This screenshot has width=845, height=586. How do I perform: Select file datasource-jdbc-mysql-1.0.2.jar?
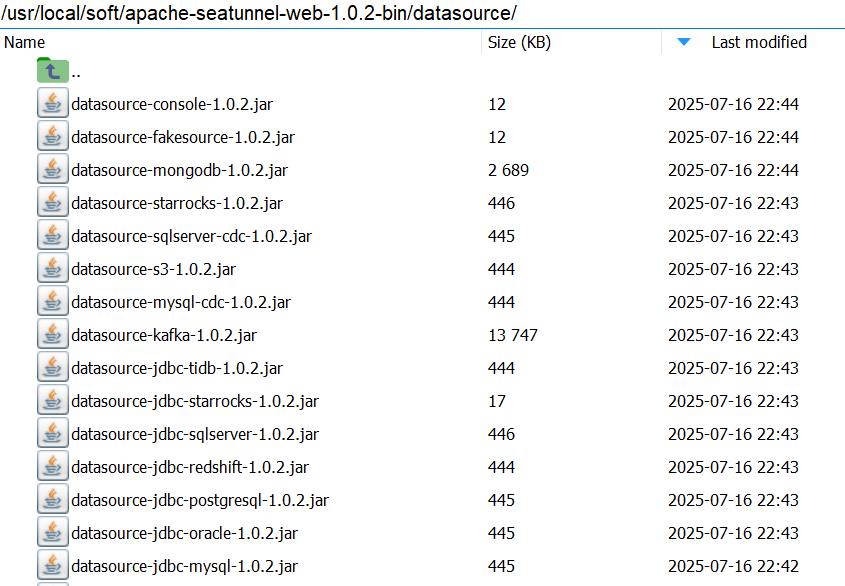pyautogui.click(x=184, y=566)
